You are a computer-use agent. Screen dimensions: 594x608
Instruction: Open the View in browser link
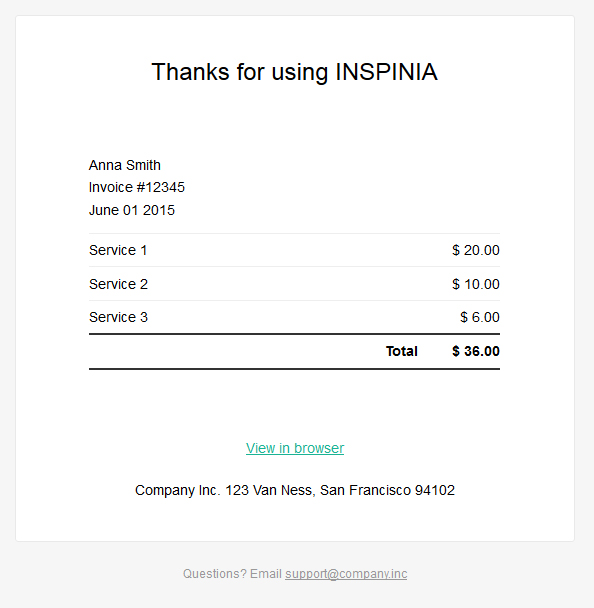pos(295,448)
